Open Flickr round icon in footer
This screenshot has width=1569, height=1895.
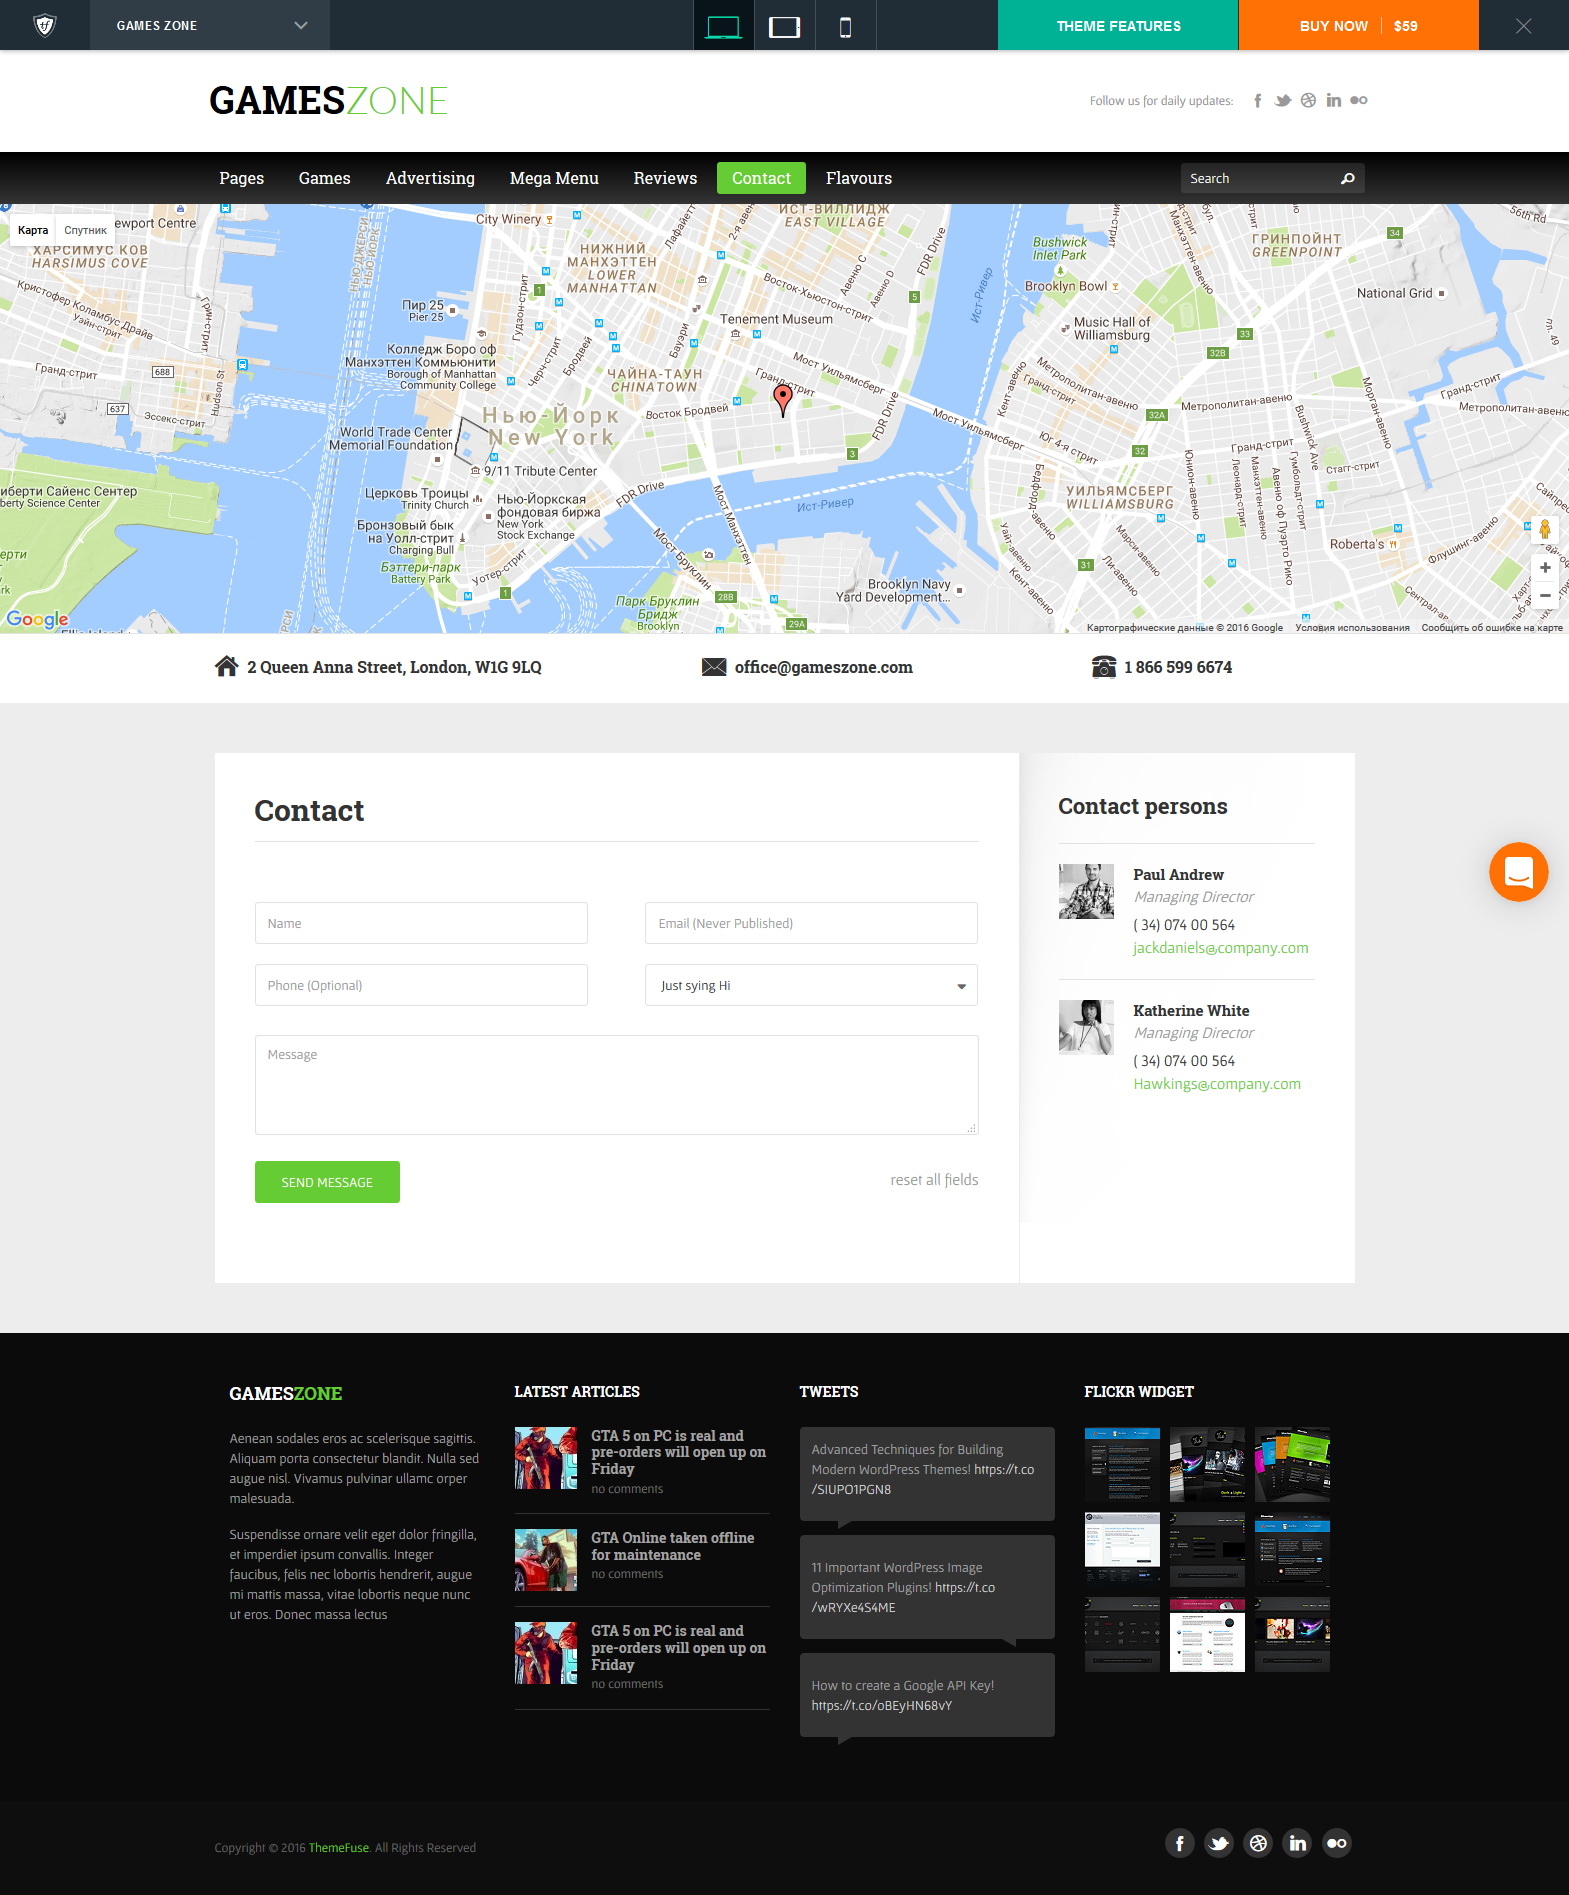1337,1843
